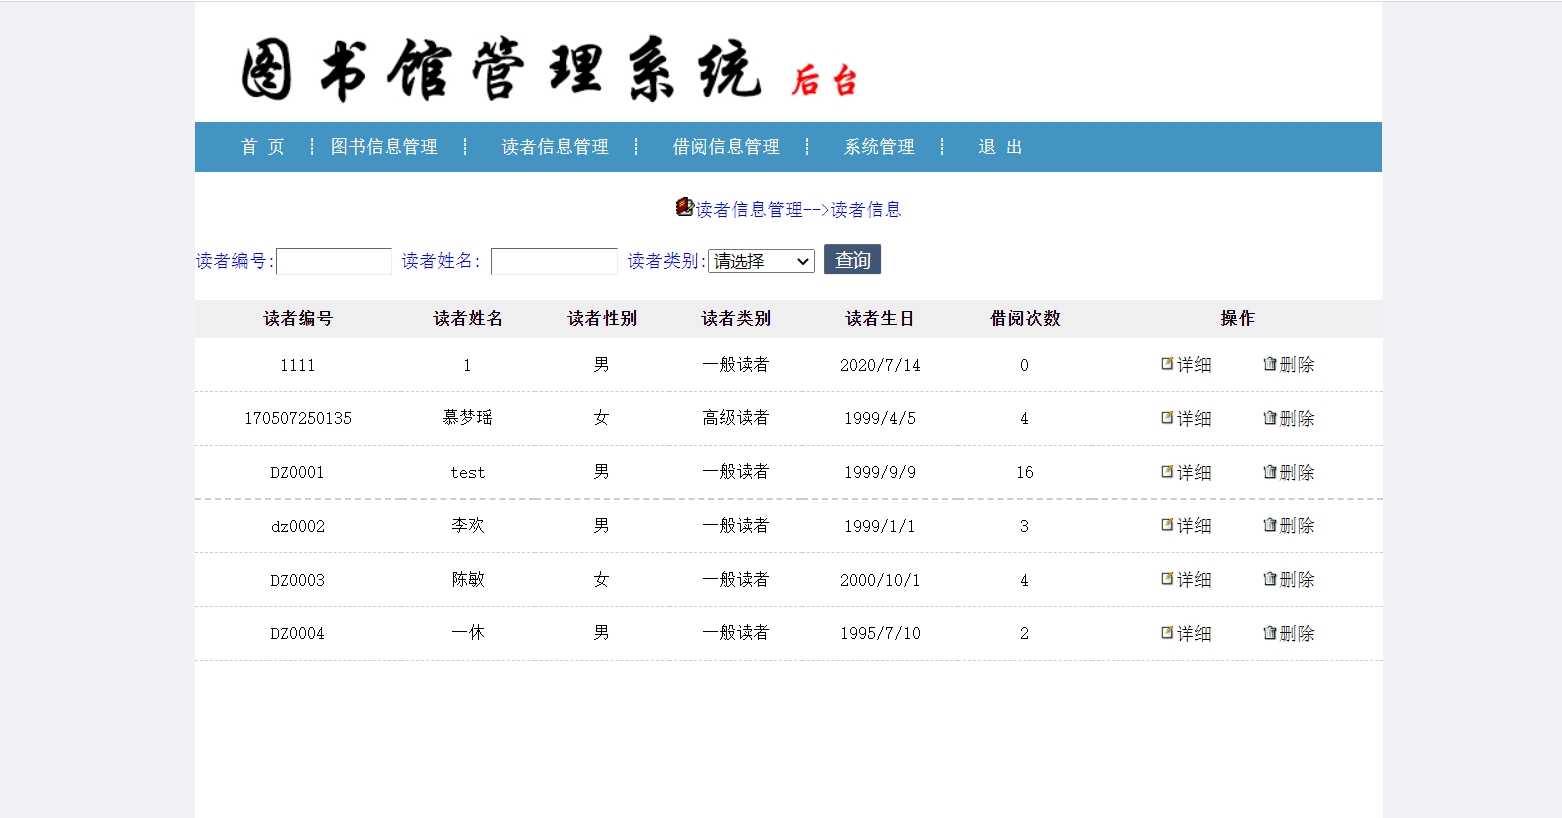The width and height of the screenshot is (1562, 818).
Task: Select the name cell 慕梦瑶
Action: point(468,418)
